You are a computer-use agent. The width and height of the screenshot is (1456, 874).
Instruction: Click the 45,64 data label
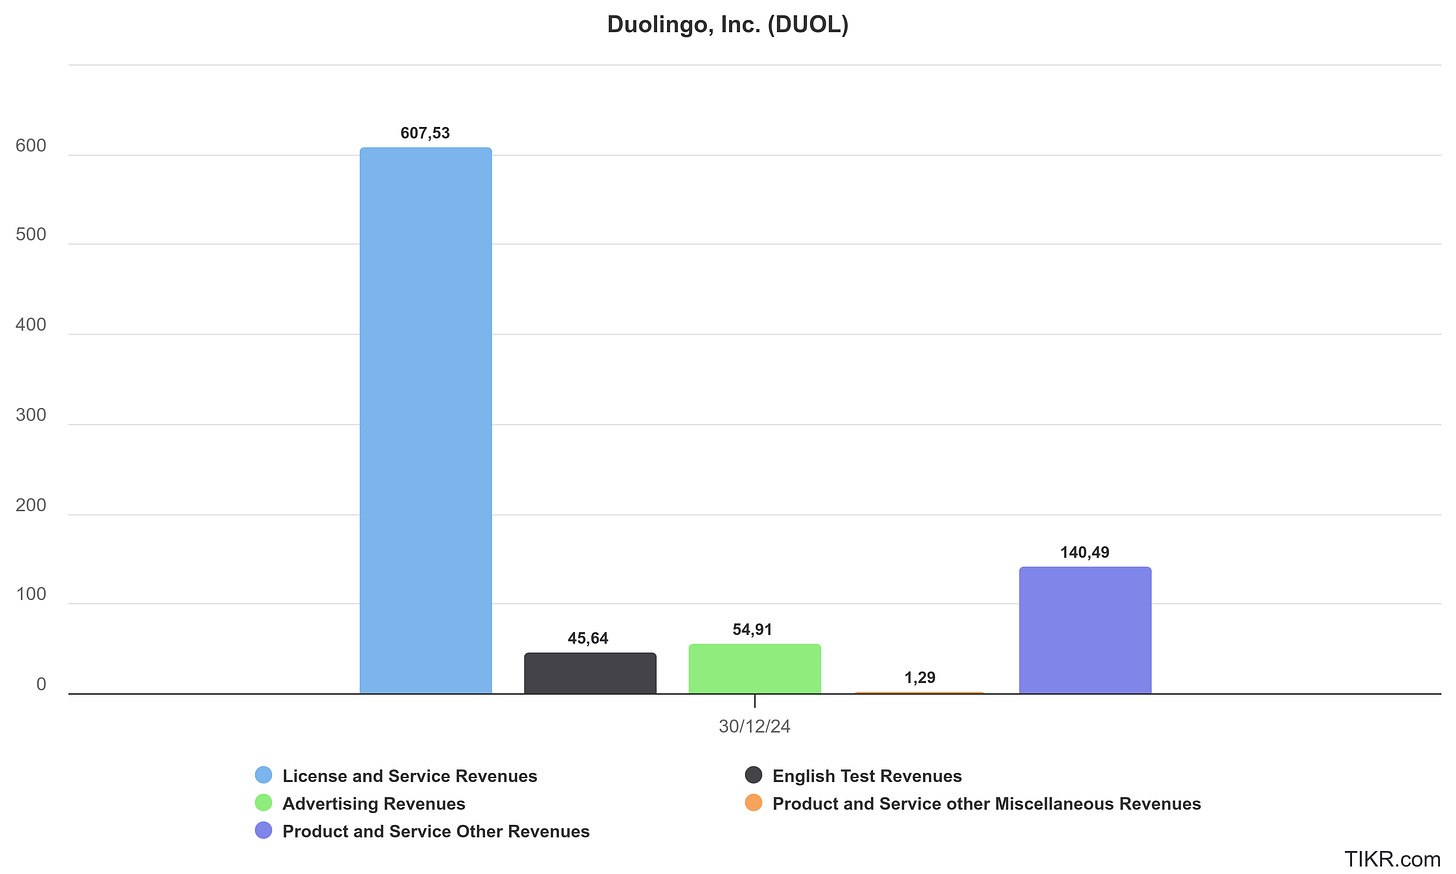click(x=588, y=639)
